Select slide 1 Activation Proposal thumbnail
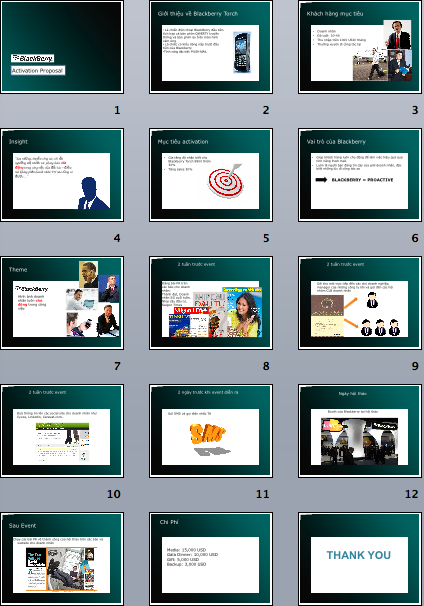424x606 pixels. click(62, 47)
